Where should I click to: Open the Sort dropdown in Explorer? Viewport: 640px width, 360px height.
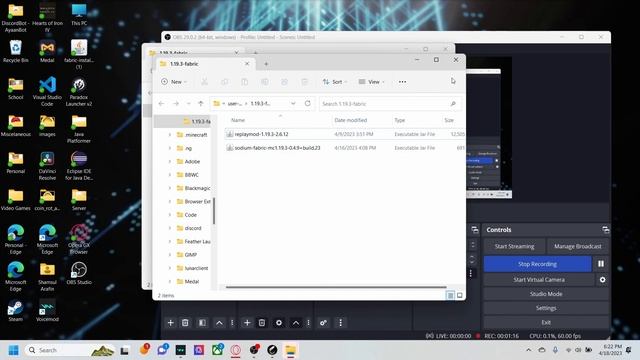[x=335, y=82]
